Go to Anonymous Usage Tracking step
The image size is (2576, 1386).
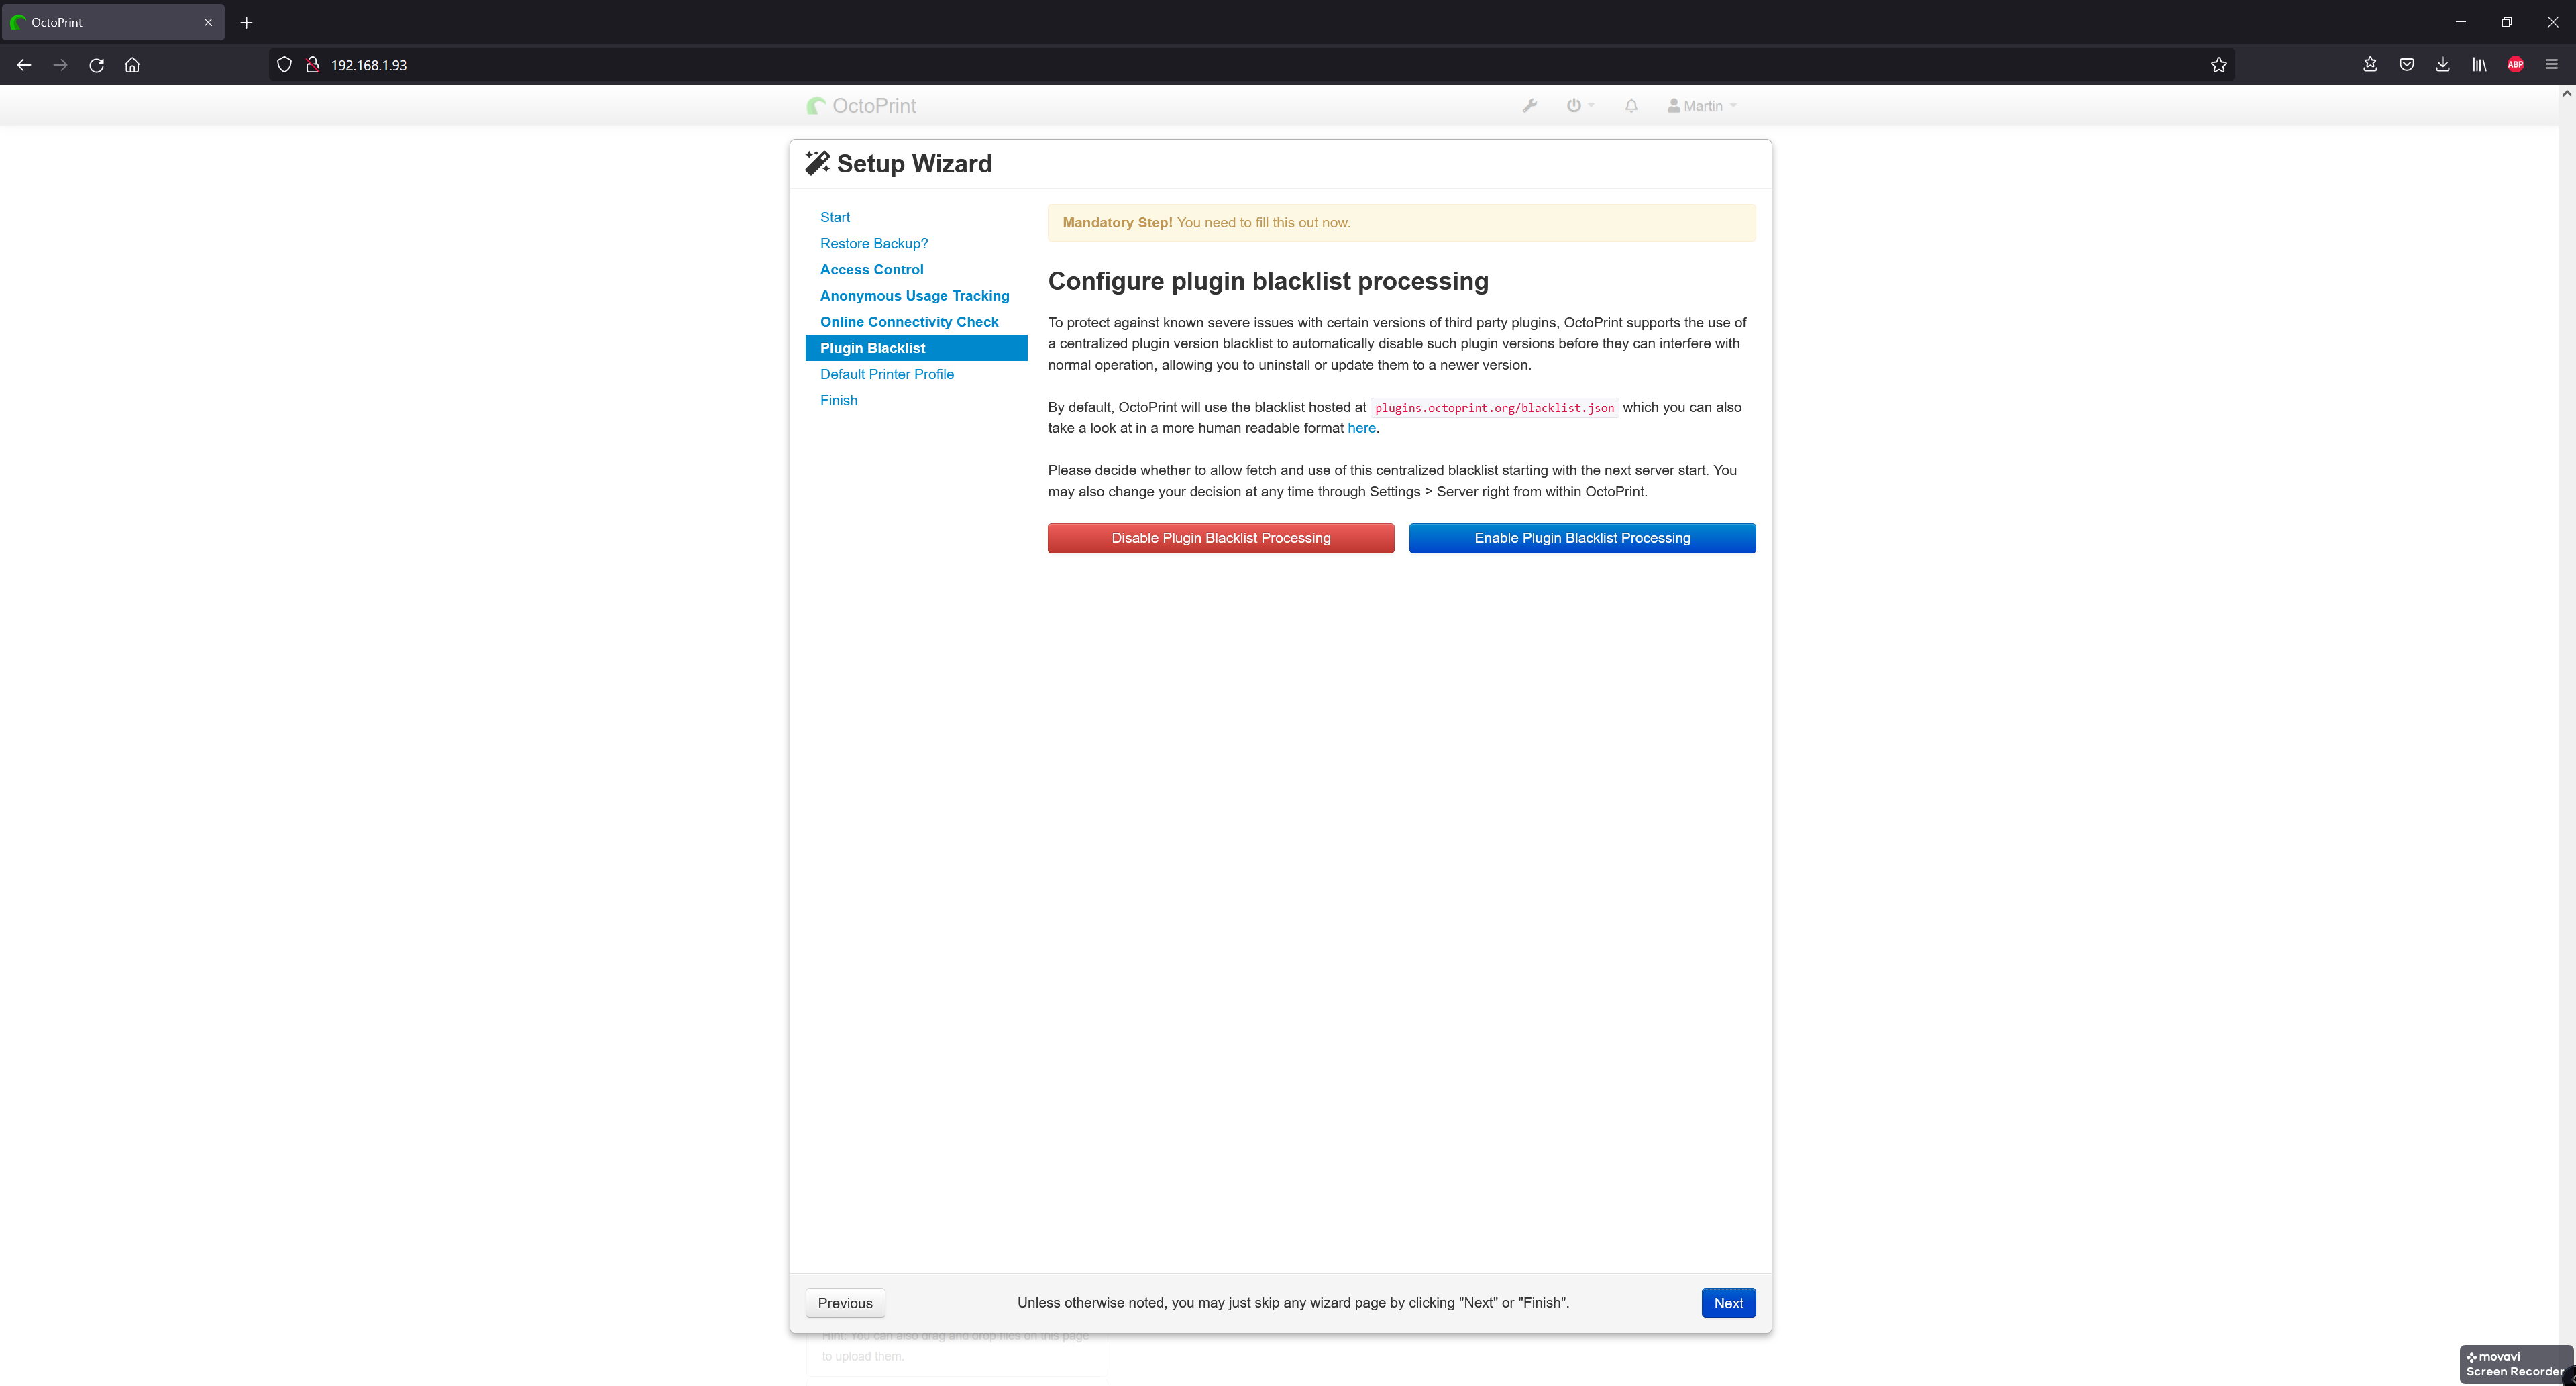click(914, 296)
